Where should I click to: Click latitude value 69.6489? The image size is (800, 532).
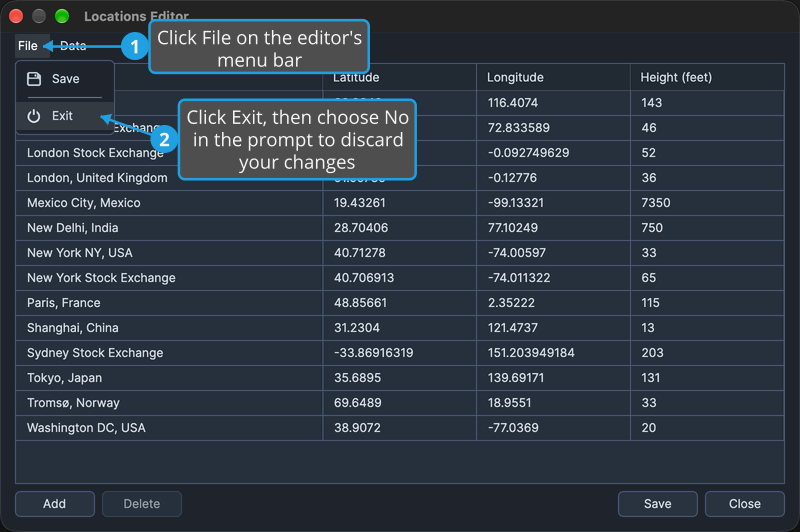click(x=358, y=403)
